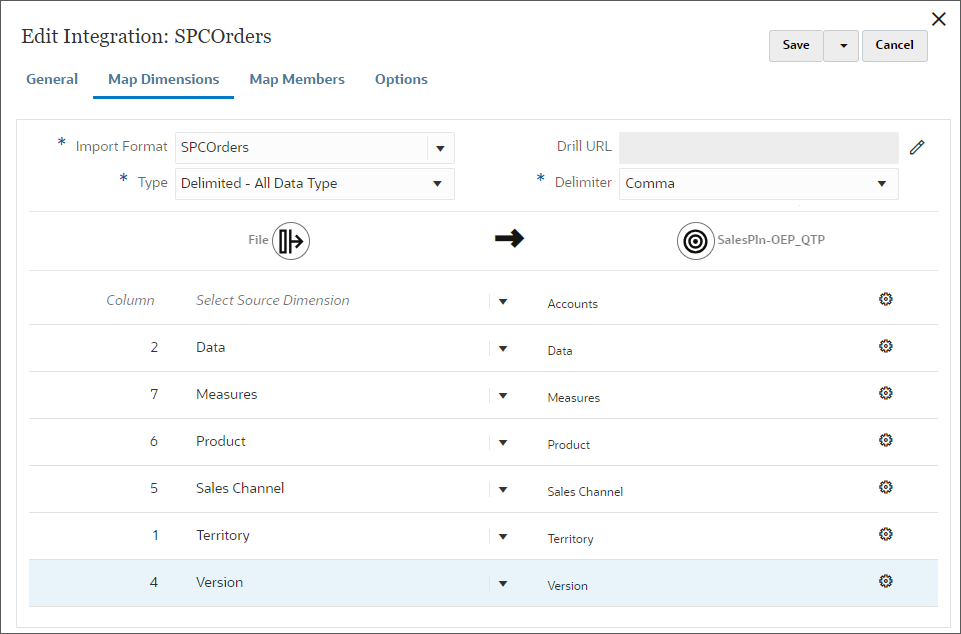The width and height of the screenshot is (961, 634).
Task: Switch to the Map Members tab
Action: tap(297, 79)
